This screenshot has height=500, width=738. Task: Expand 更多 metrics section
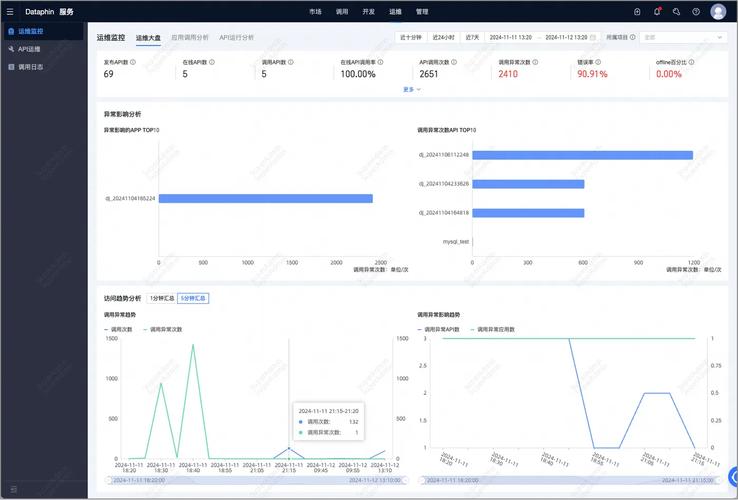tap(412, 89)
